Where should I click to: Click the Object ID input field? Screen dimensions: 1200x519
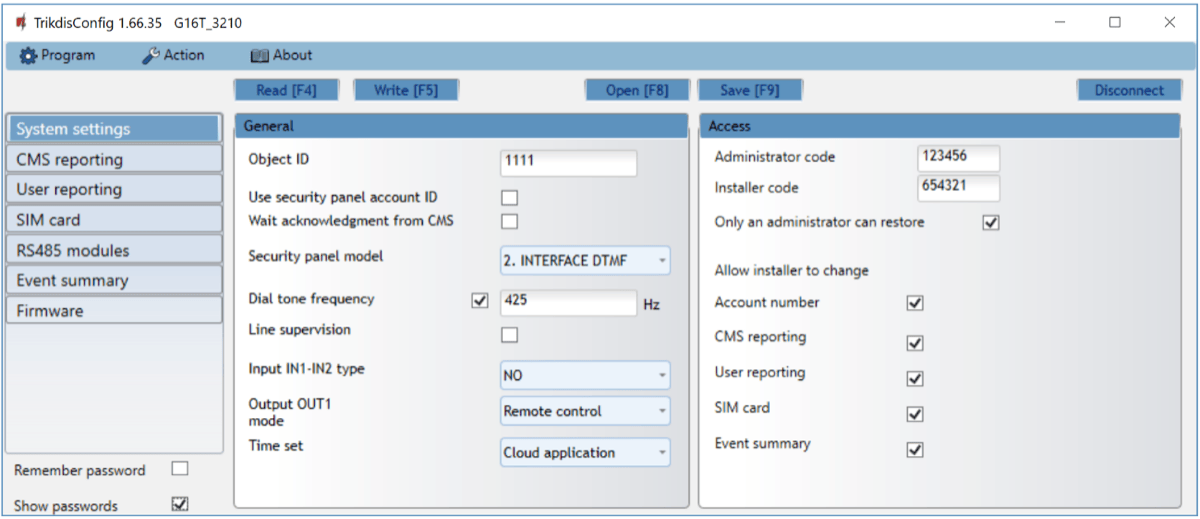click(568, 161)
